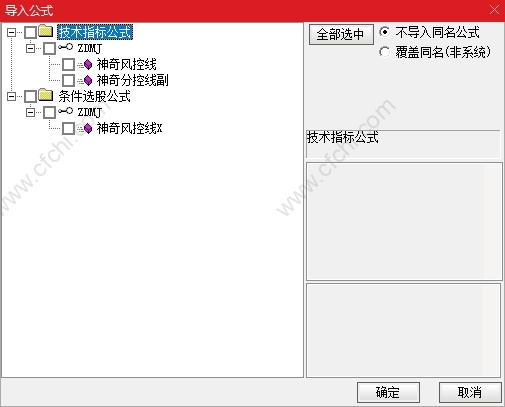This screenshot has width=505, height=407.
Task: Cancel the dialog with 取消
Action: 470,392
